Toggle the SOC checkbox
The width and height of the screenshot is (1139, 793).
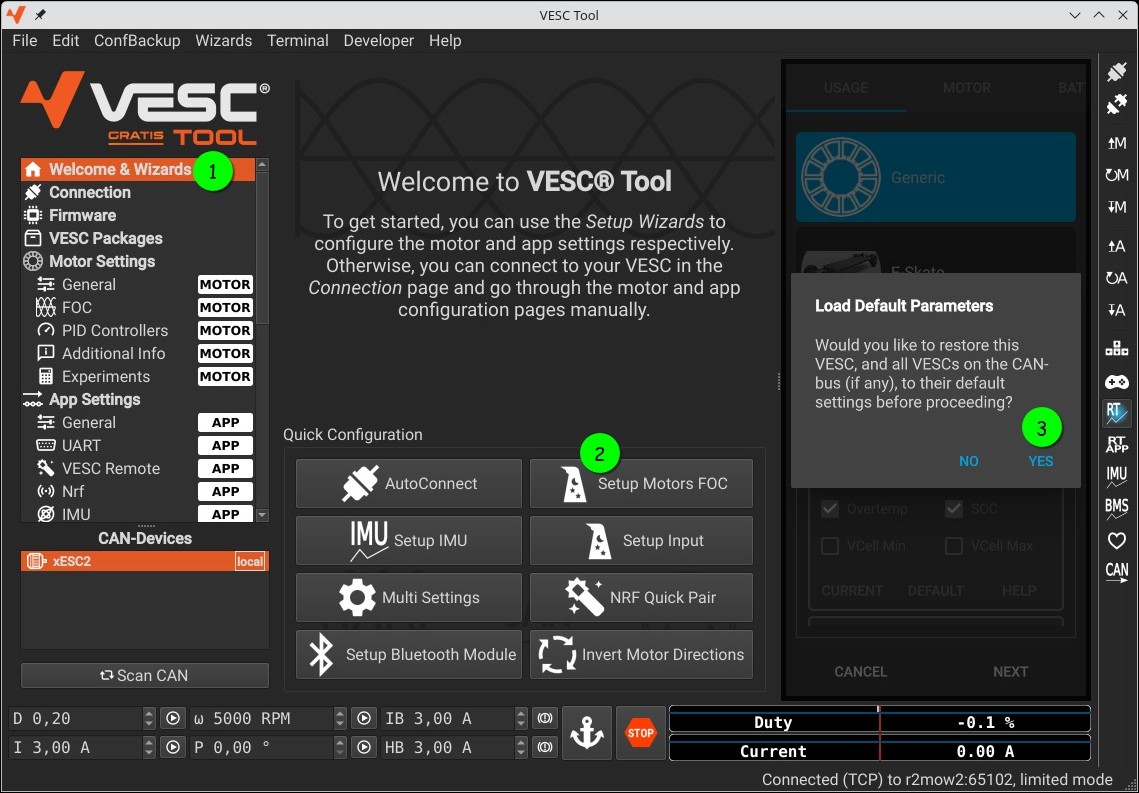point(954,508)
